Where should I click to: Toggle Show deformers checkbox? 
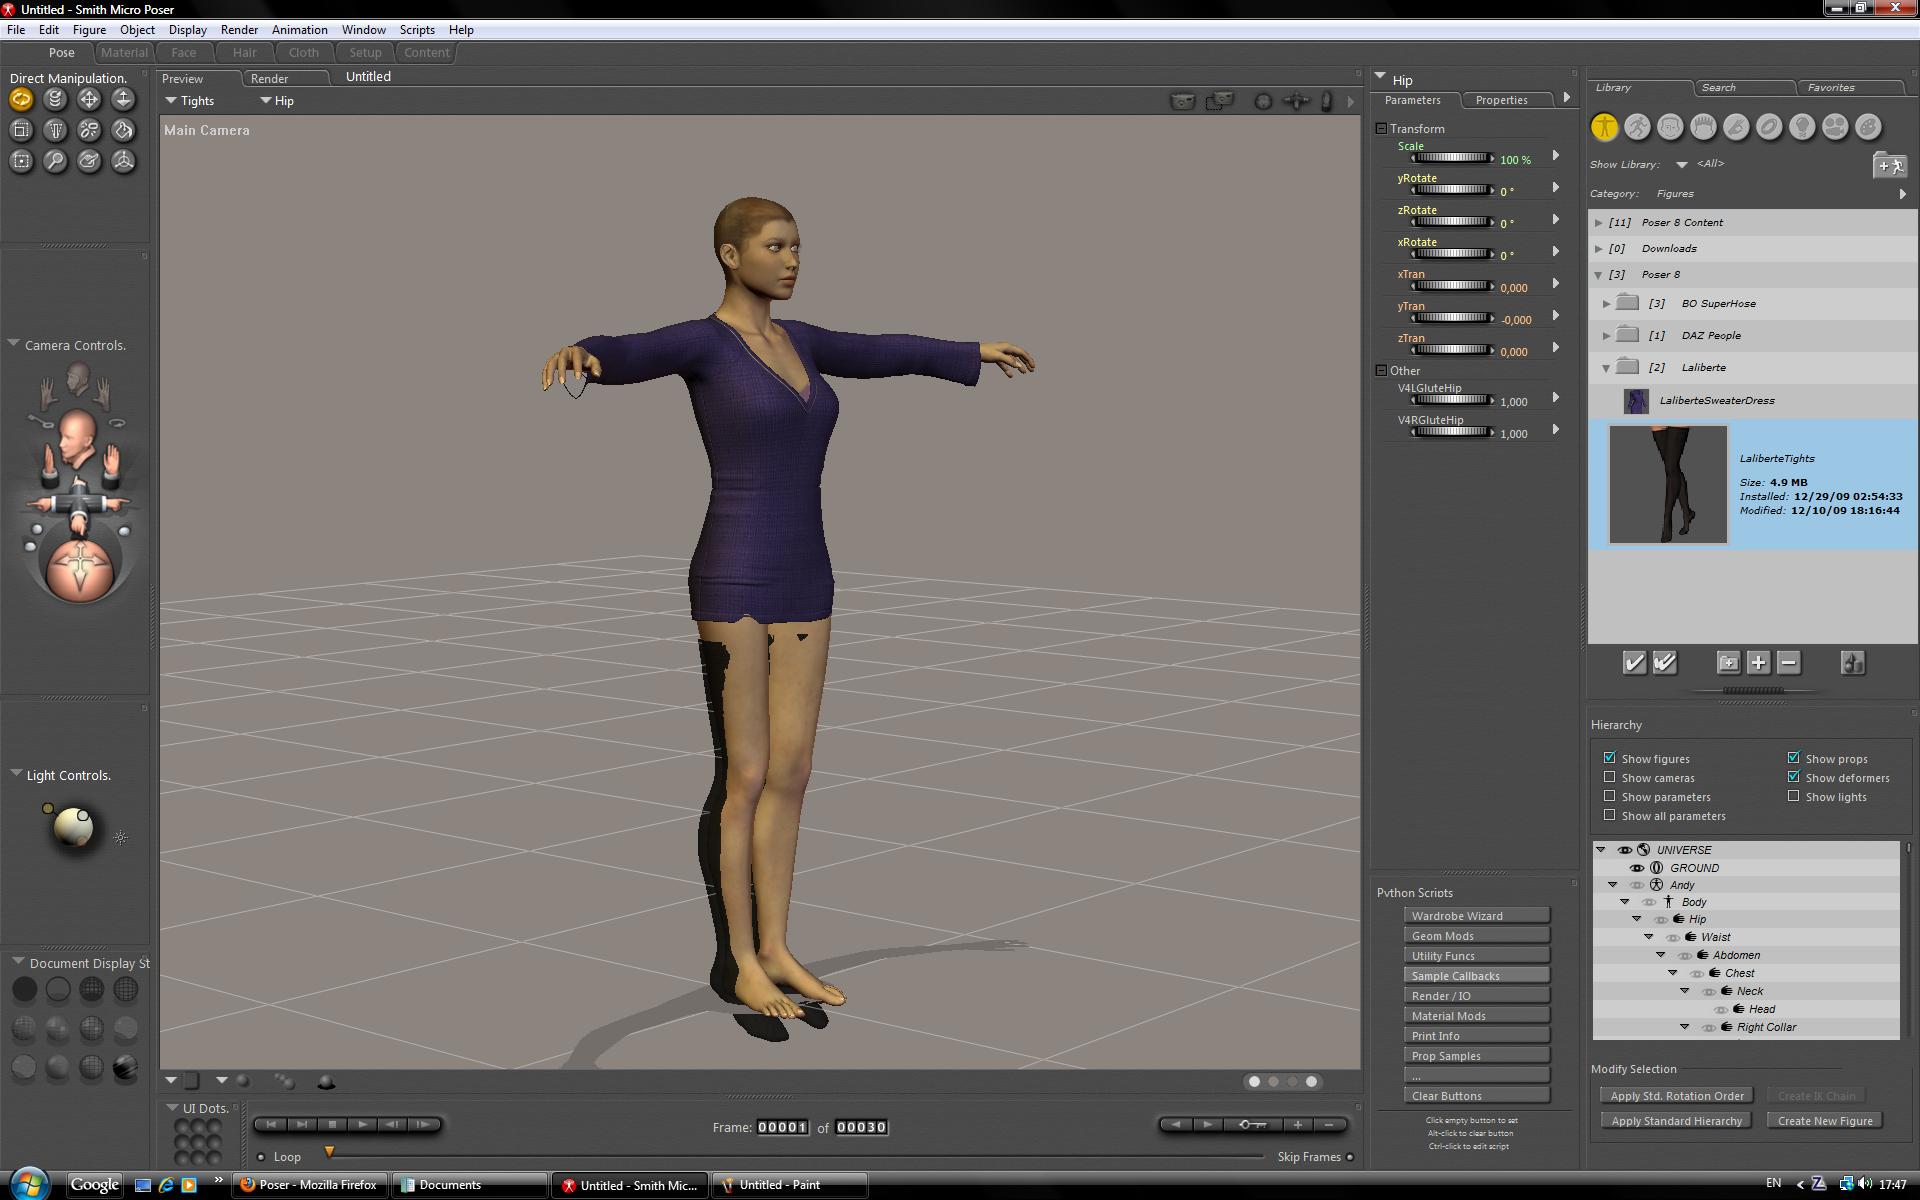[1793, 777]
